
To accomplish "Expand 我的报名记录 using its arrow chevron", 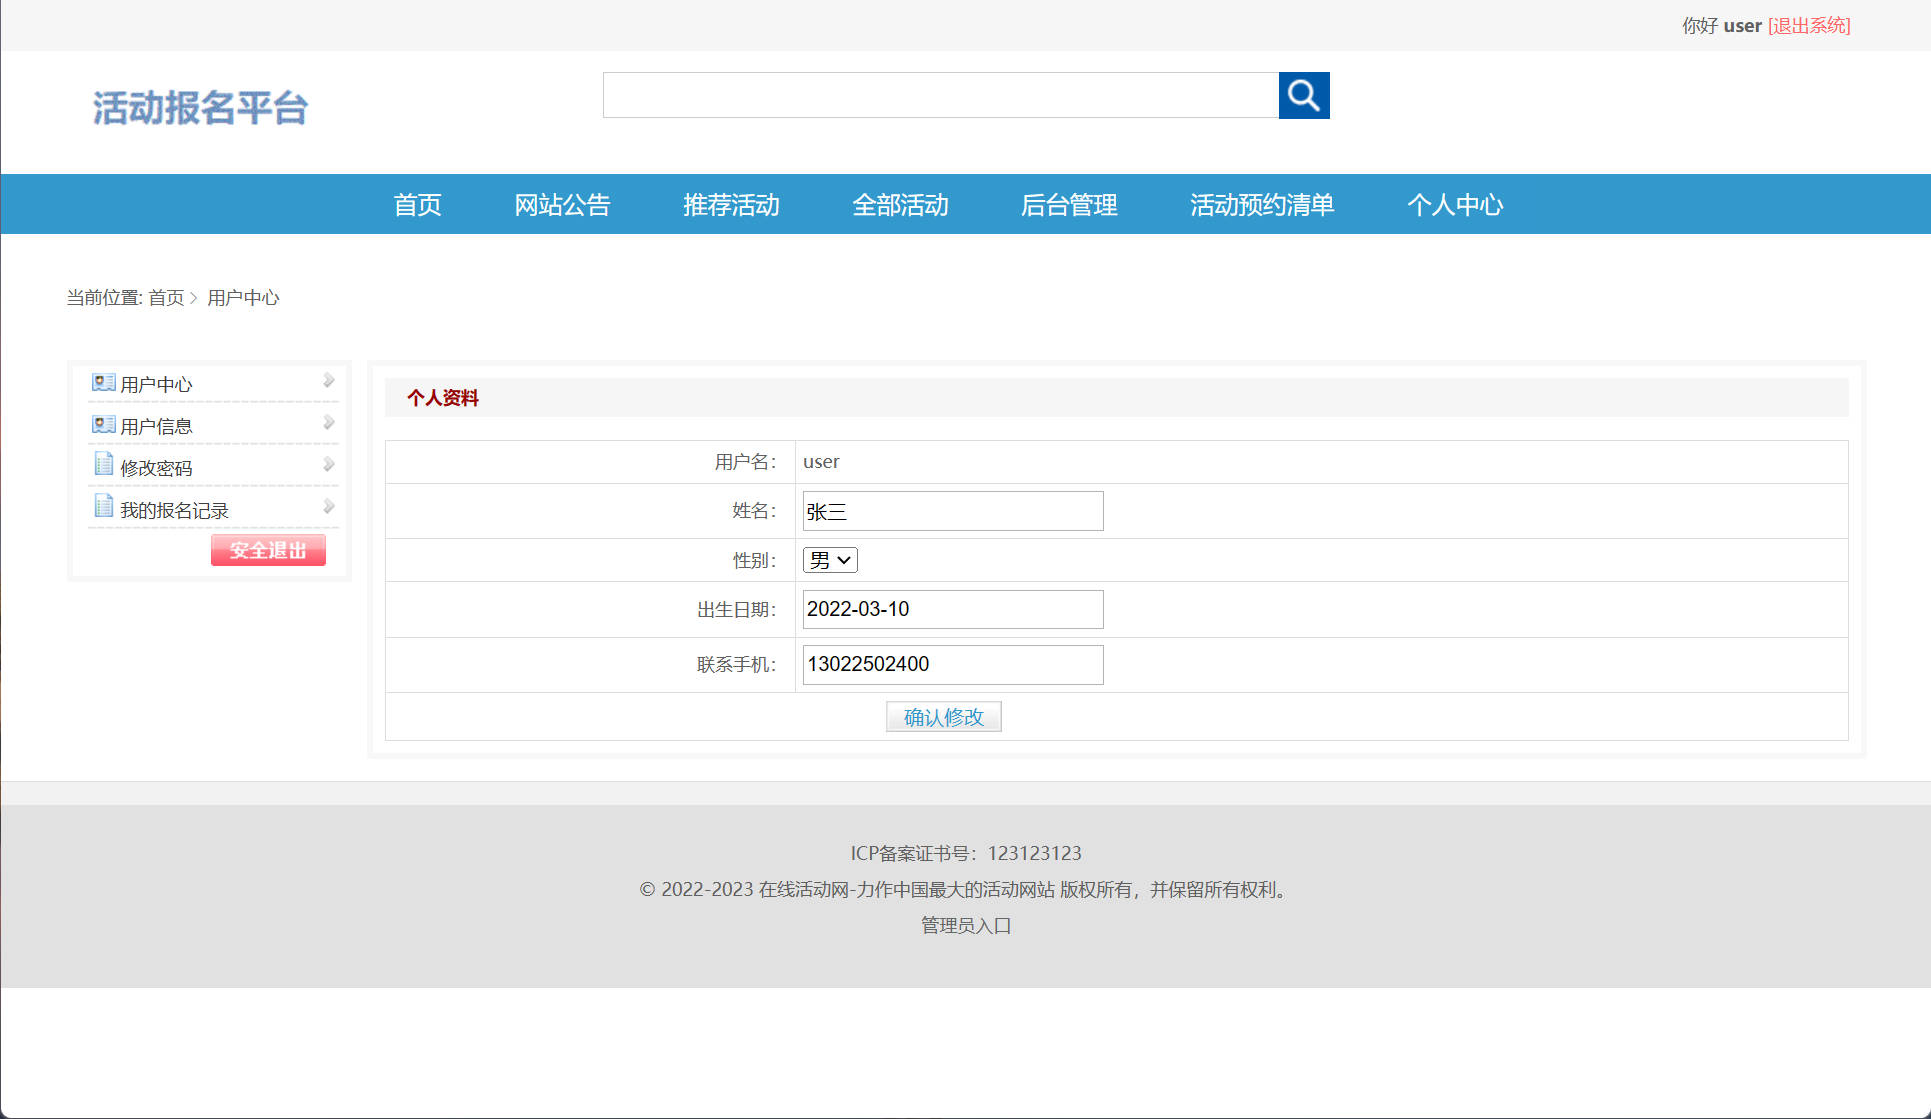I will pyautogui.click(x=329, y=506).
